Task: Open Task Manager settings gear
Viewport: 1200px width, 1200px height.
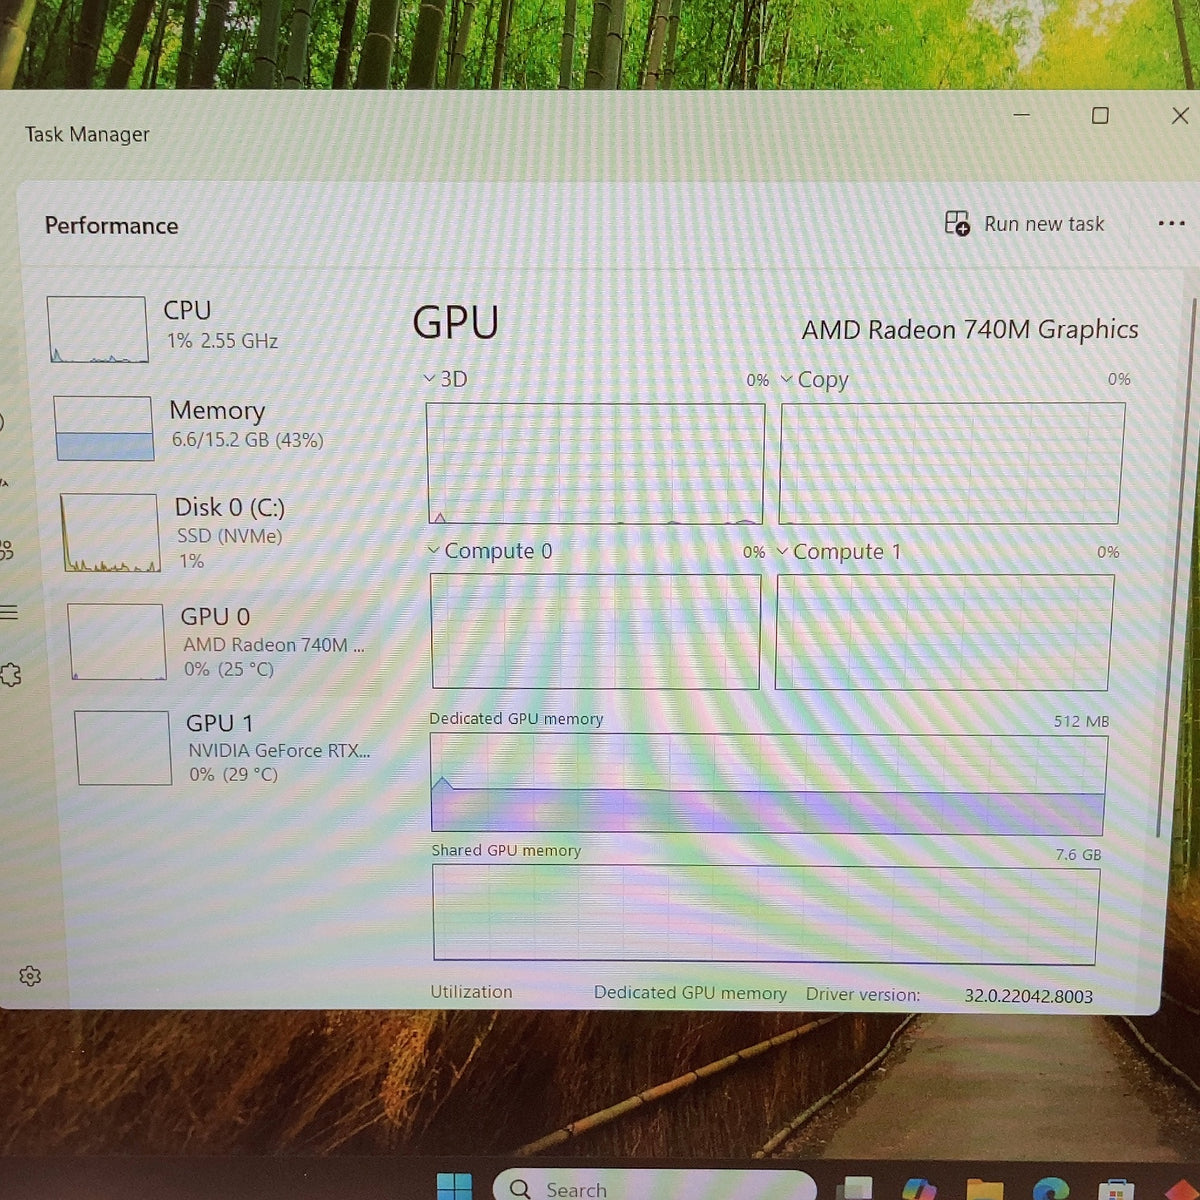Action: click(x=30, y=976)
